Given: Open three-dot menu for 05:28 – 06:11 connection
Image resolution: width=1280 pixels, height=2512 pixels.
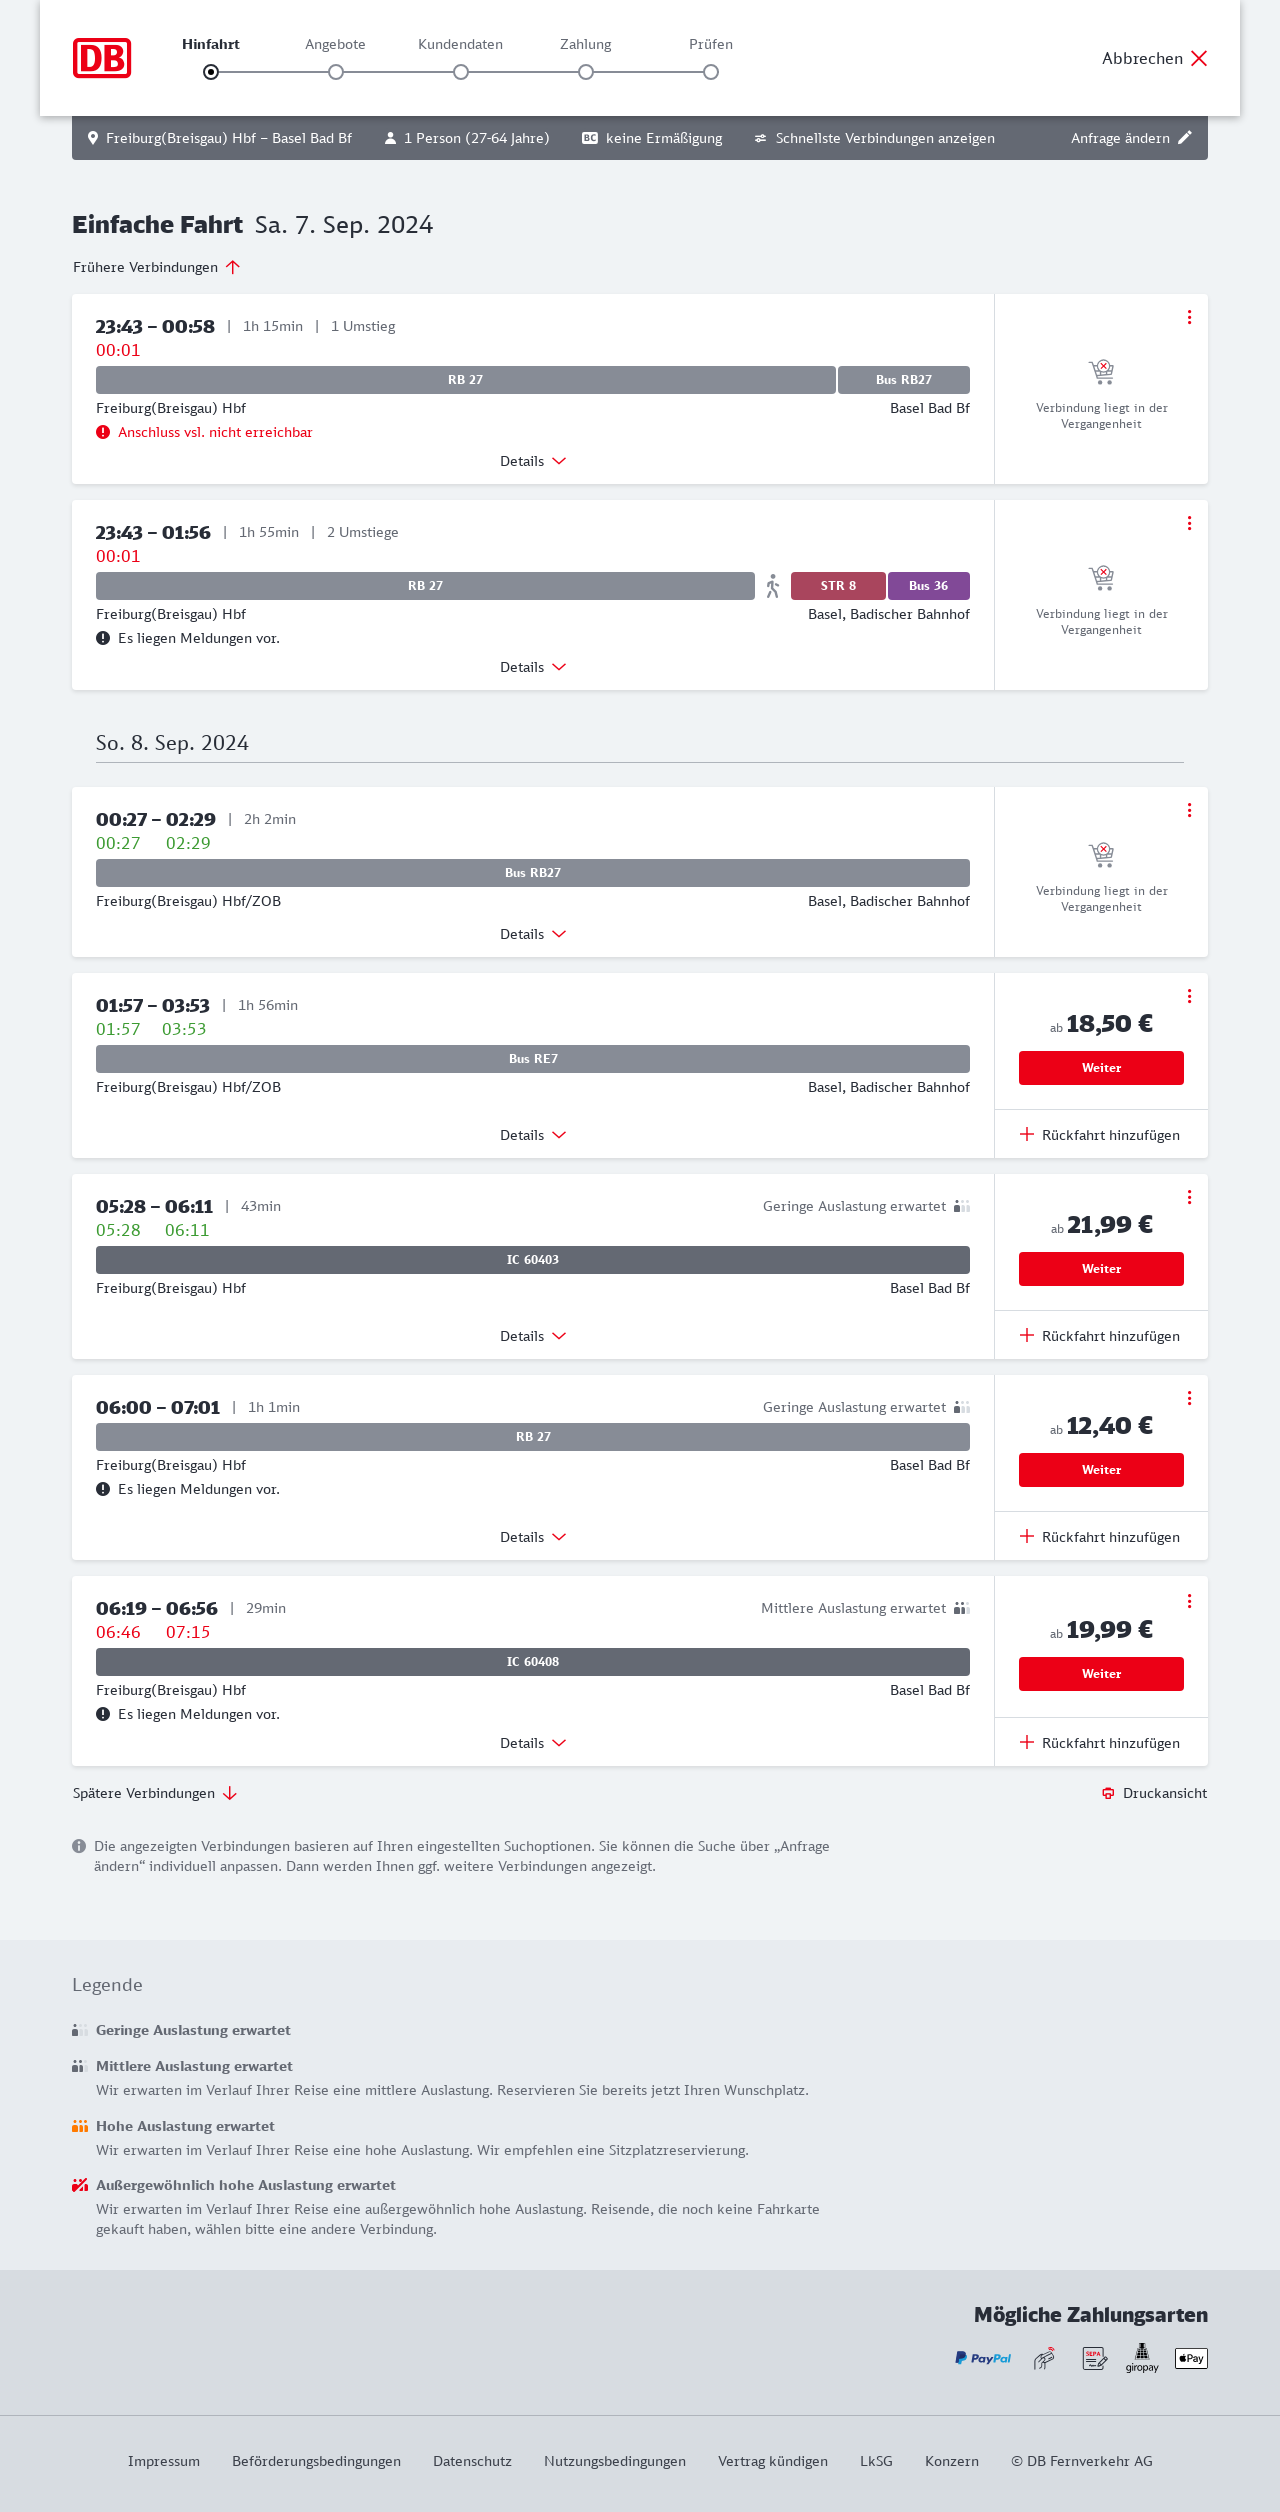Looking at the screenshot, I should pos(1189,1197).
